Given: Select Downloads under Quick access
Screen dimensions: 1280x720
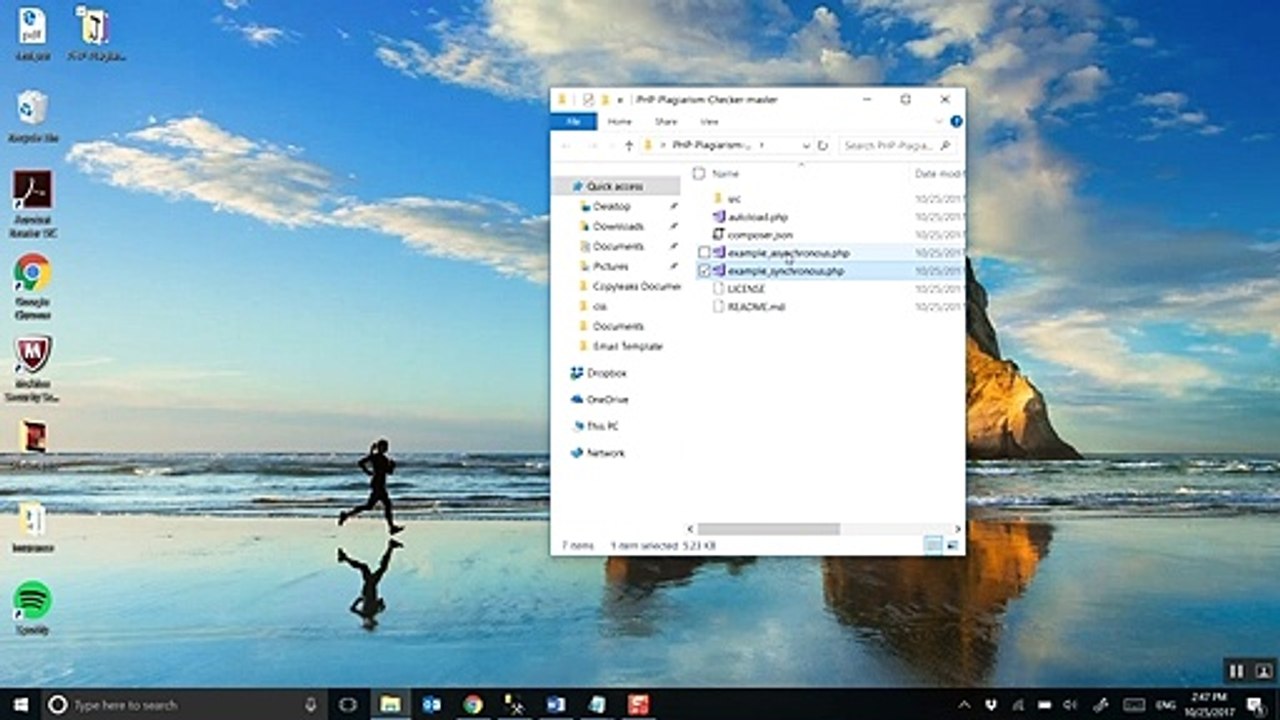Looking at the screenshot, I should tap(618, 226).
